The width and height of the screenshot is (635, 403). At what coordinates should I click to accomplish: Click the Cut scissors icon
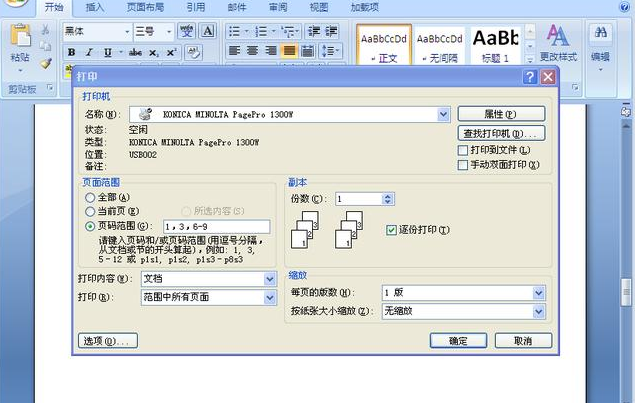pyautogui.click(x=45, y=30)
